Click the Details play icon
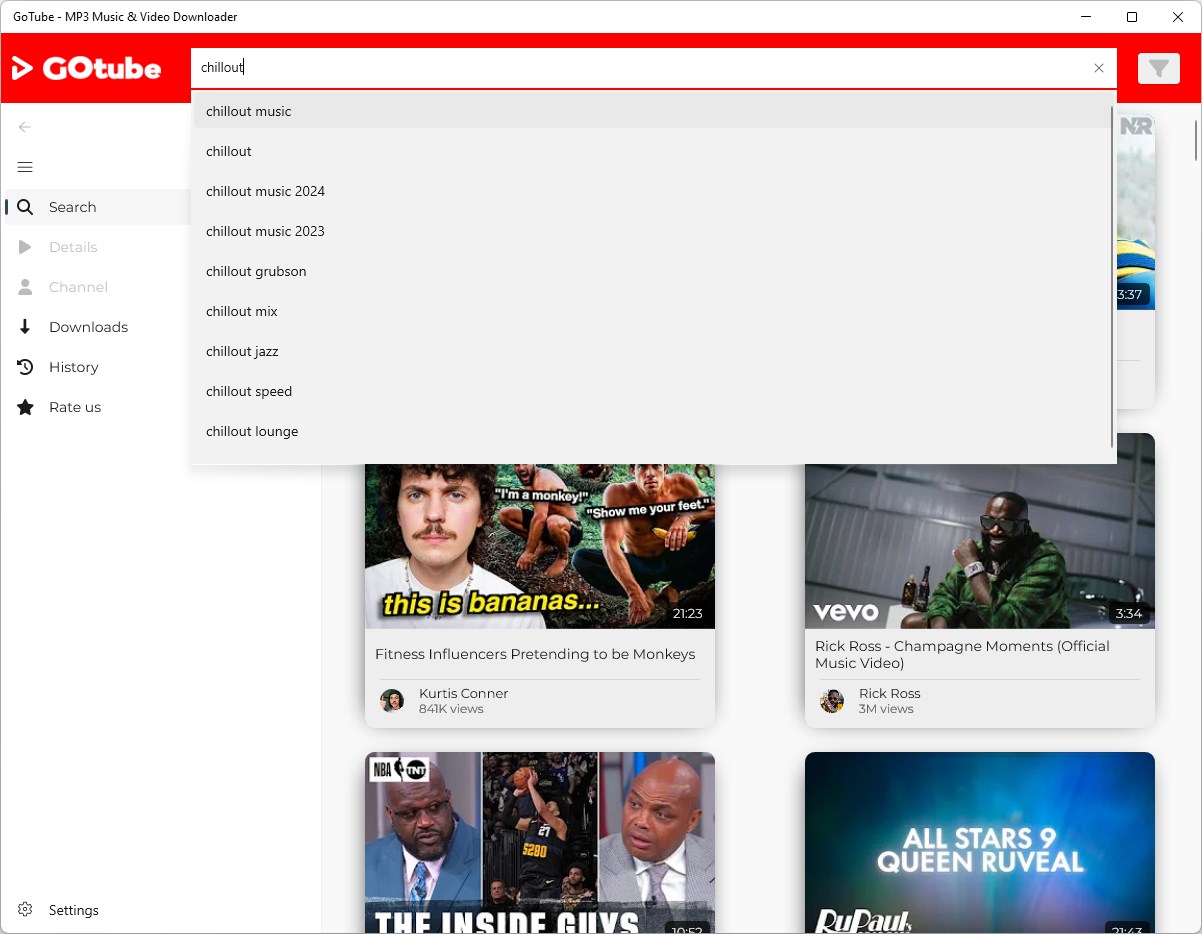This screenshot has height=934, width=1202. coord(25,247)
